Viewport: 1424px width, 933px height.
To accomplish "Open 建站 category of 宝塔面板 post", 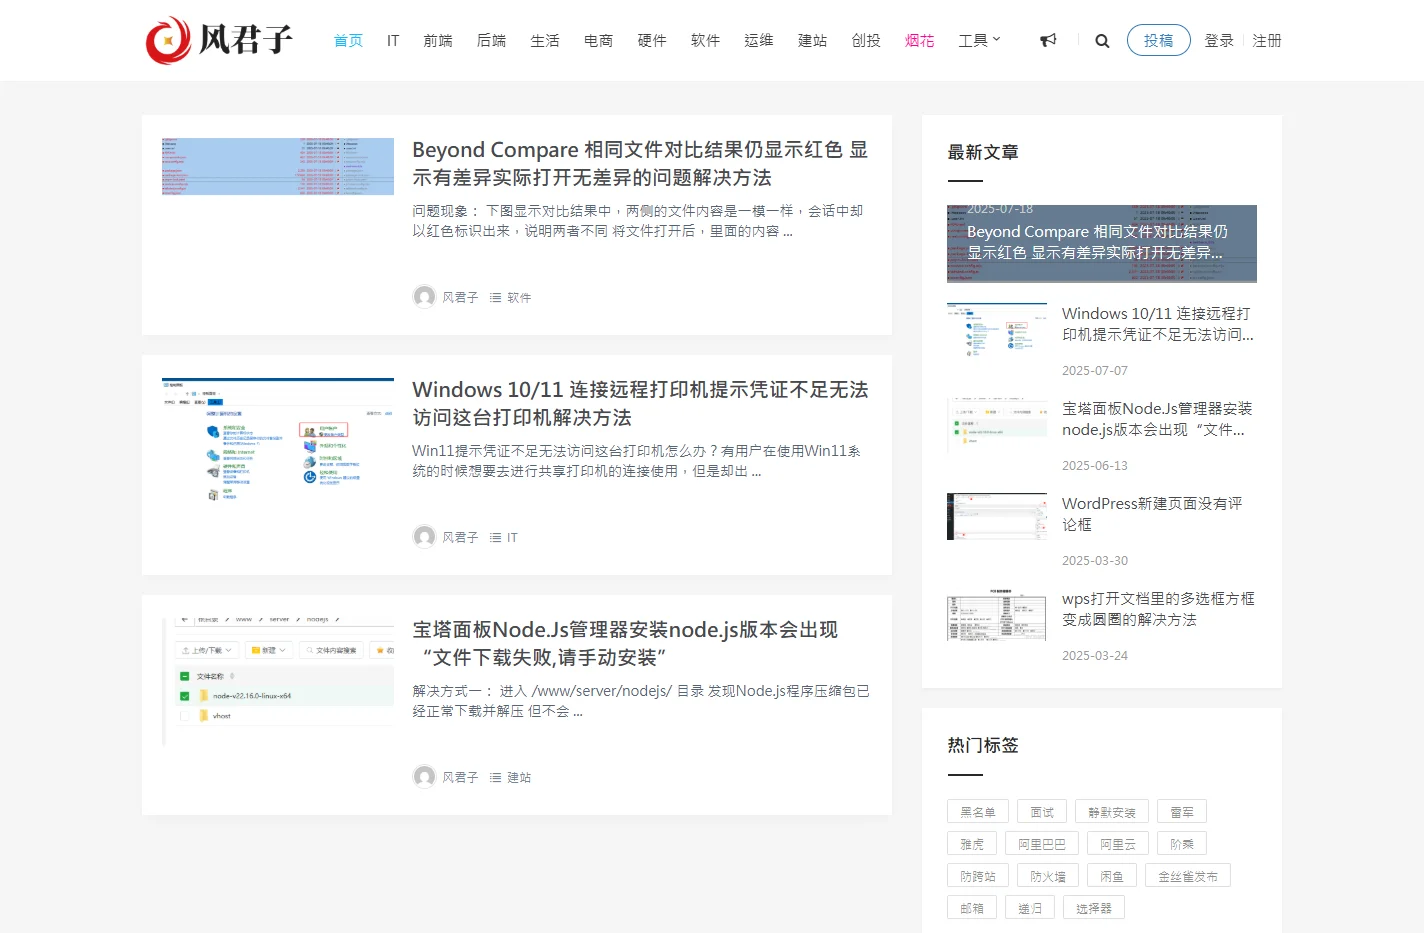I will tap(519, 777).
